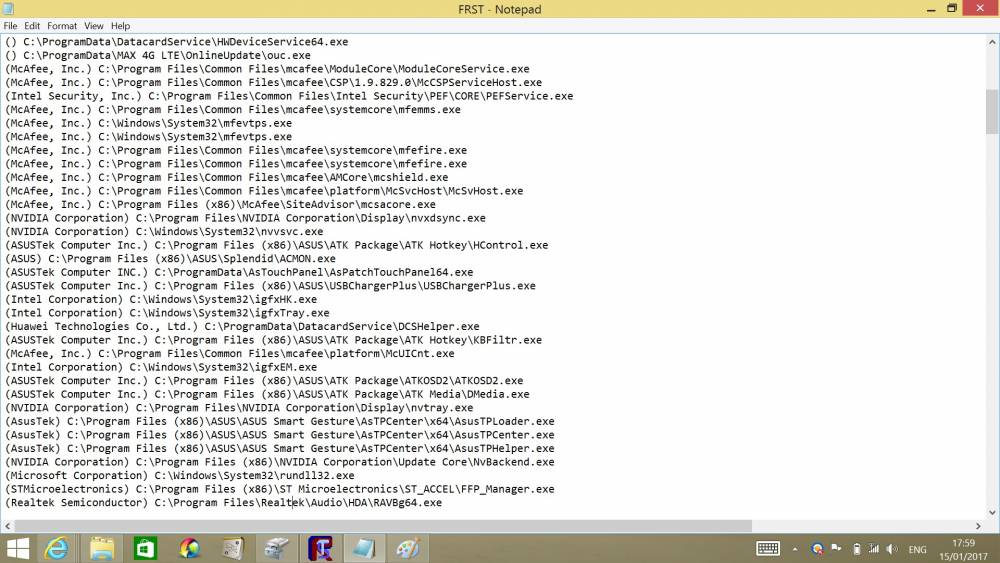This screenshot has height=563, width=1000.
Task: Click the igfxHK.exe line
Action: (161, 299)
